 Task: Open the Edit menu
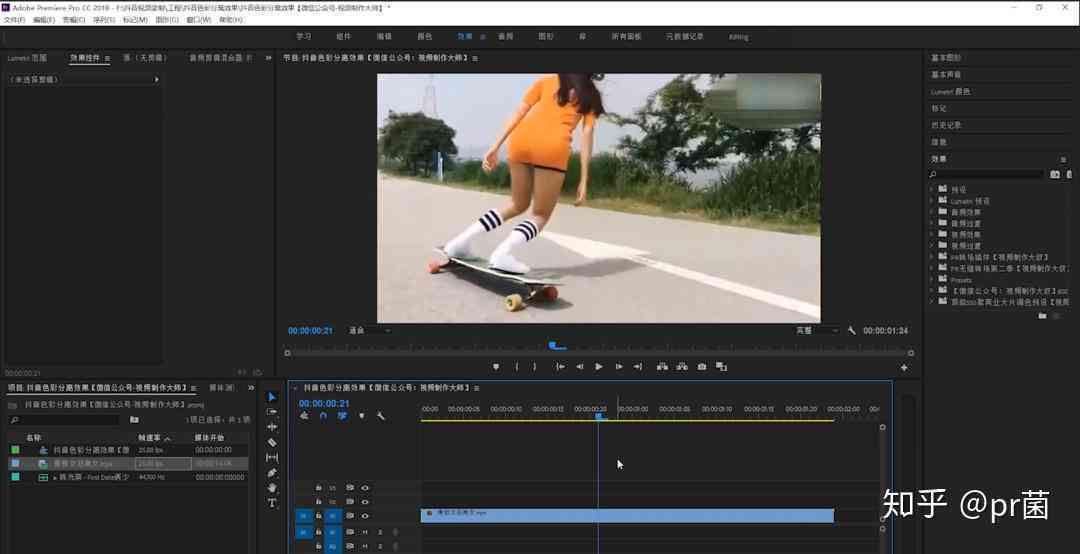pyautogui.click(x=44, y=20)
